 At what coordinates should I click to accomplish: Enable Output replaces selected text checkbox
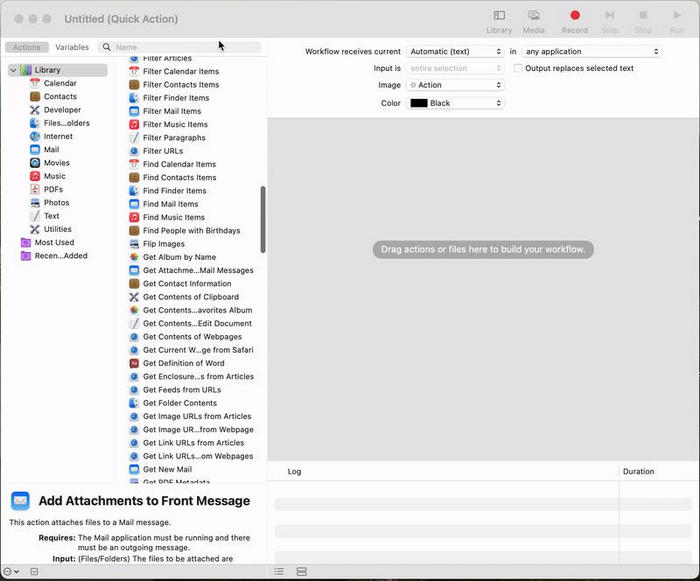[x=518, y=68]
